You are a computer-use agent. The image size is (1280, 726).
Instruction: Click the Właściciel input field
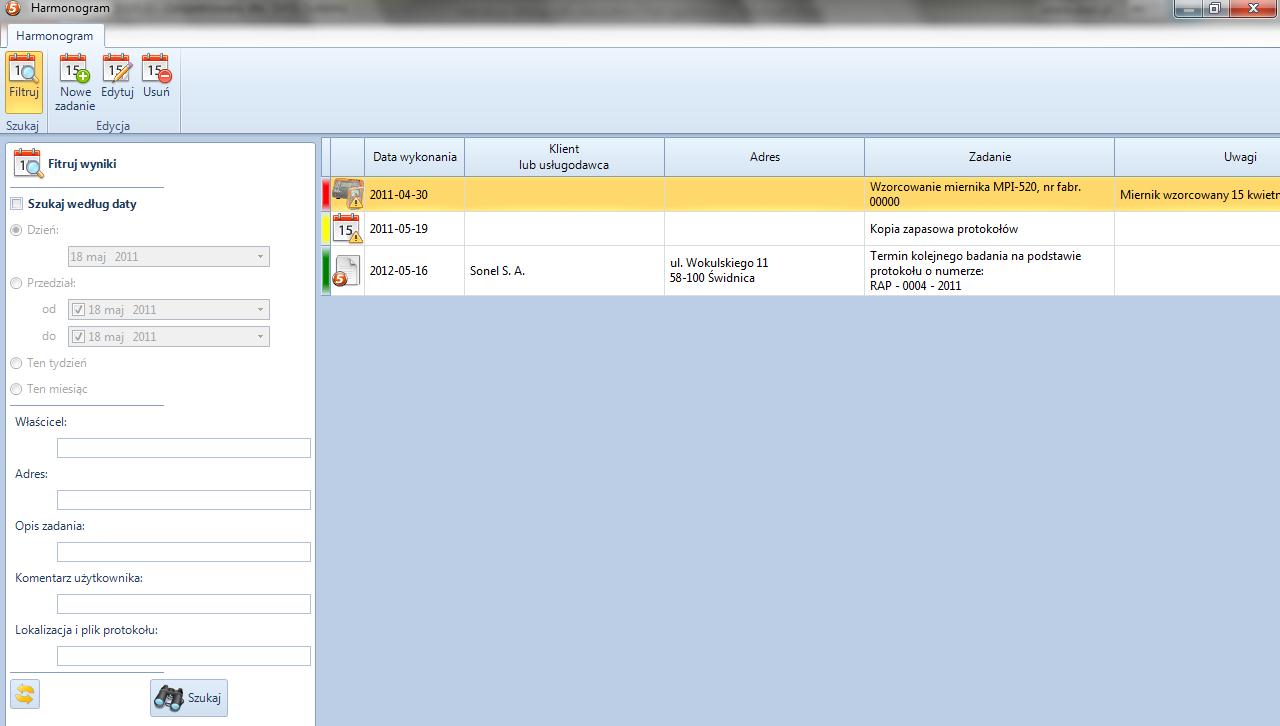[184, 448]
